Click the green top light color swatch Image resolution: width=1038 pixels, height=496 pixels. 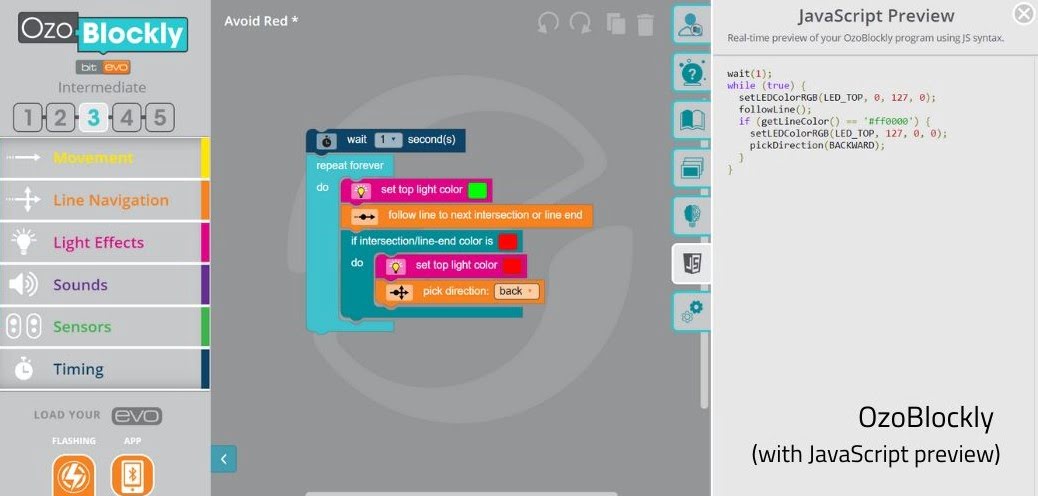pos(477,191)
